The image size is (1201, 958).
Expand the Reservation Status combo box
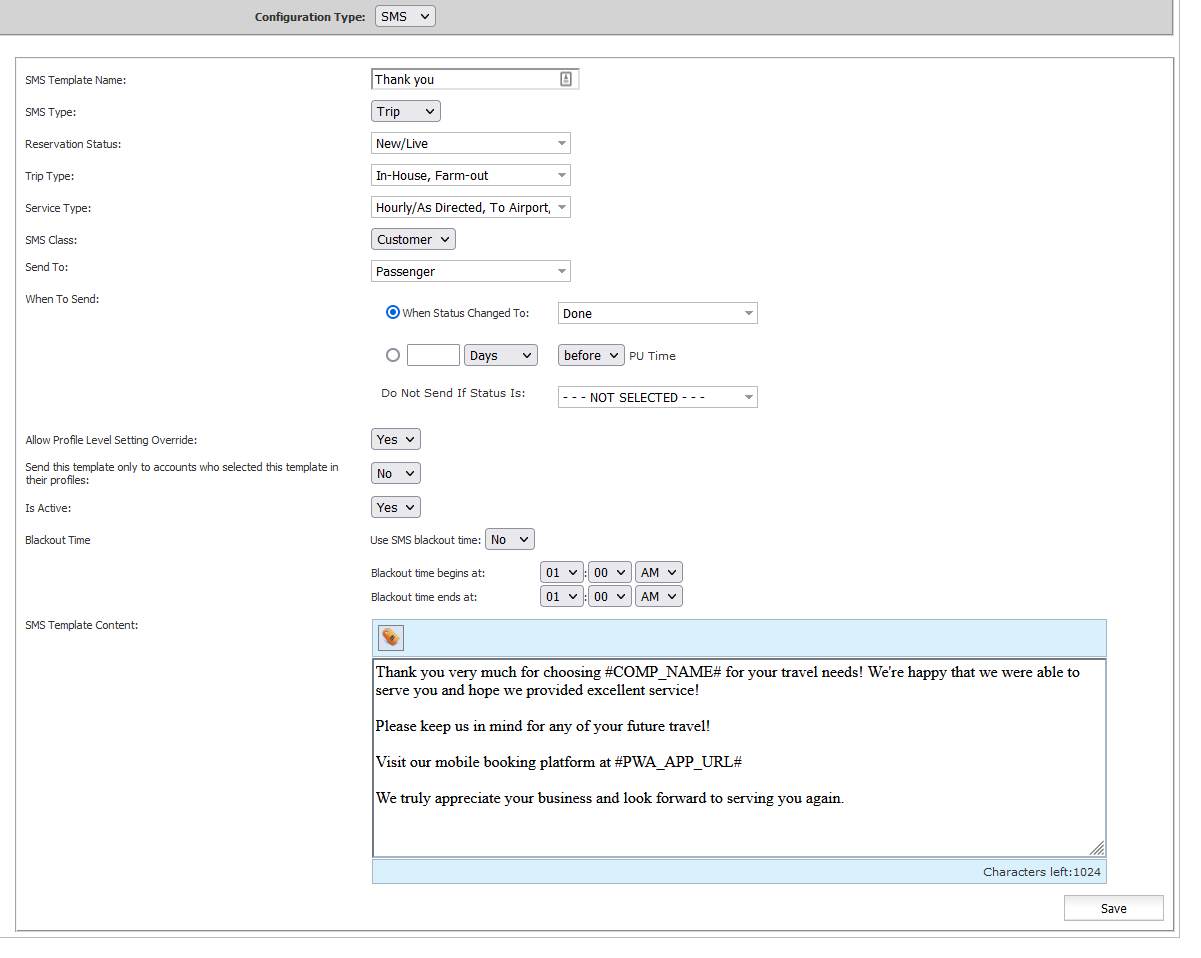click(x=470, y=143)
